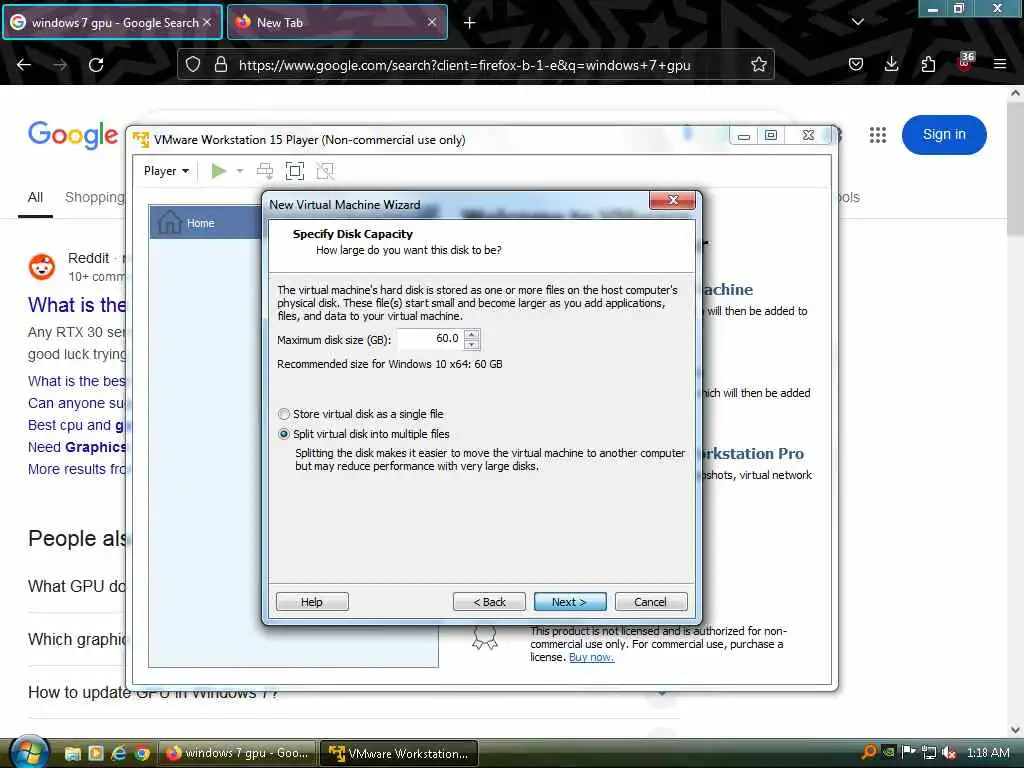Open the Google apps grid
The image size is (1024, 768).
[878, 135]
